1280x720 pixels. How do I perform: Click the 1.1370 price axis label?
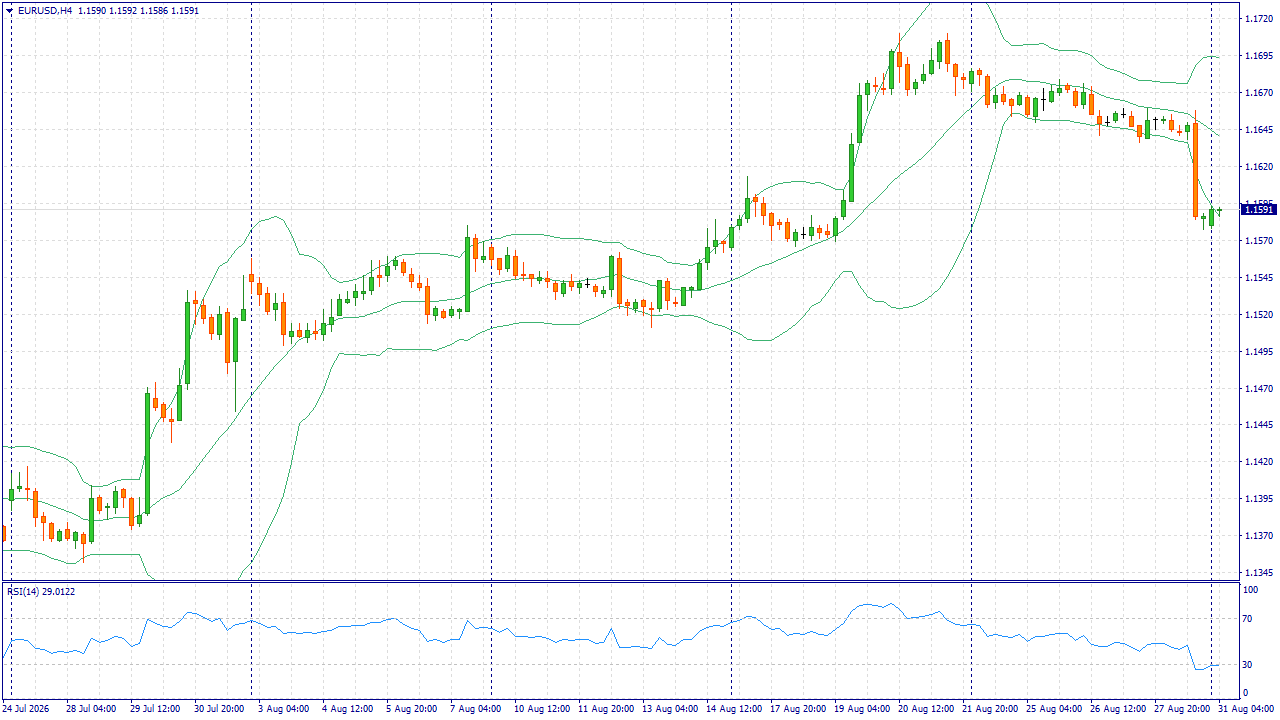(x=1258, y=537)
